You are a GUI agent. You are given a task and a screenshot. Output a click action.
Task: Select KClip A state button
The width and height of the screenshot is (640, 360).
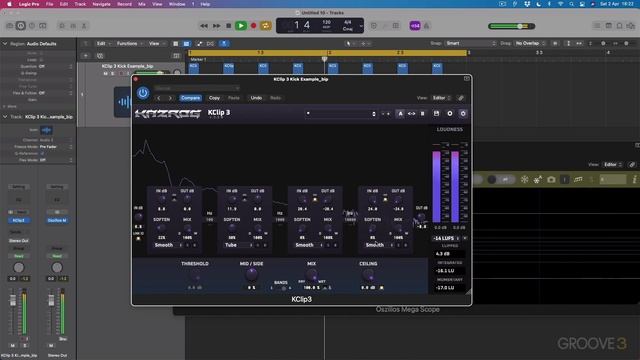400,114
